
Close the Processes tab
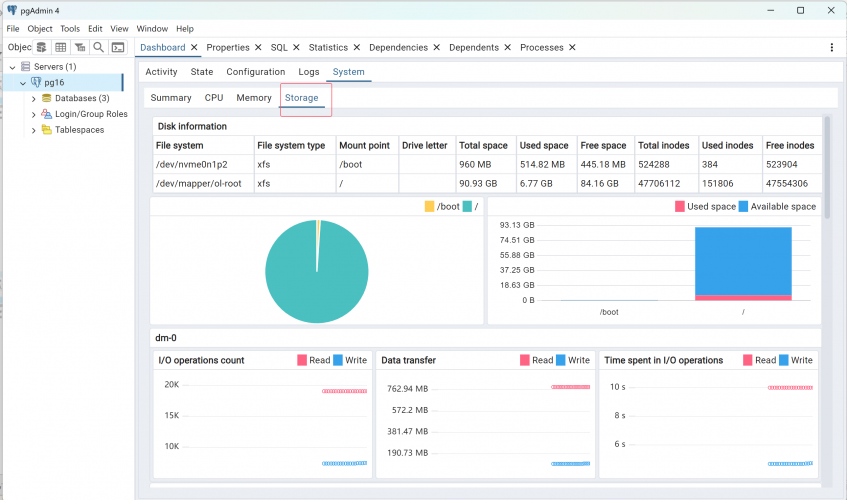click(x=572, y=48)
